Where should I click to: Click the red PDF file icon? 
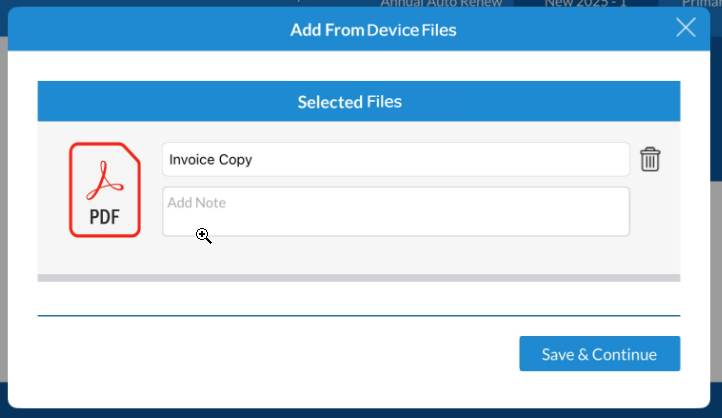(105, 190)
